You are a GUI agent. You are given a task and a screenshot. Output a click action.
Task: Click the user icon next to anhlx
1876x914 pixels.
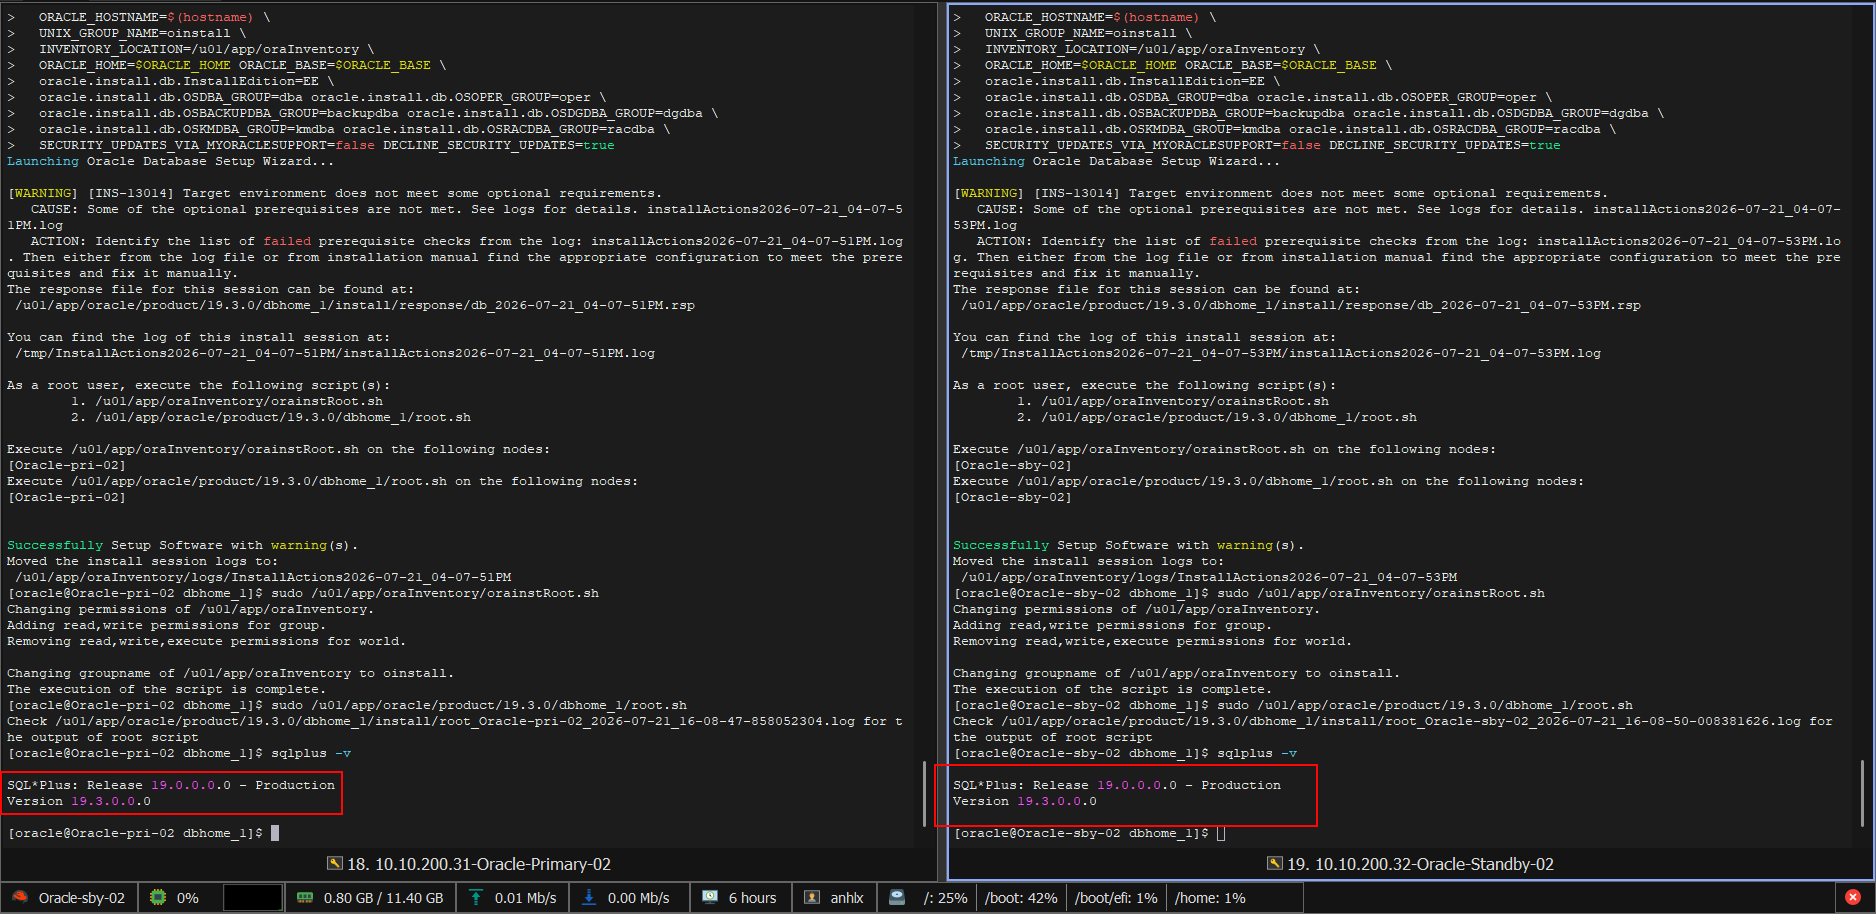(812, 897)
